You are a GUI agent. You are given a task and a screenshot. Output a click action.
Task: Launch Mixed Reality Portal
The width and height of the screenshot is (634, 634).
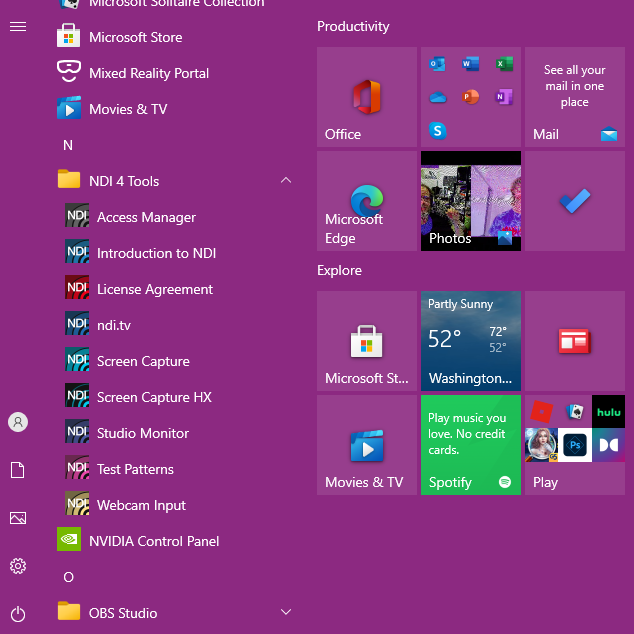click(174, 73)
